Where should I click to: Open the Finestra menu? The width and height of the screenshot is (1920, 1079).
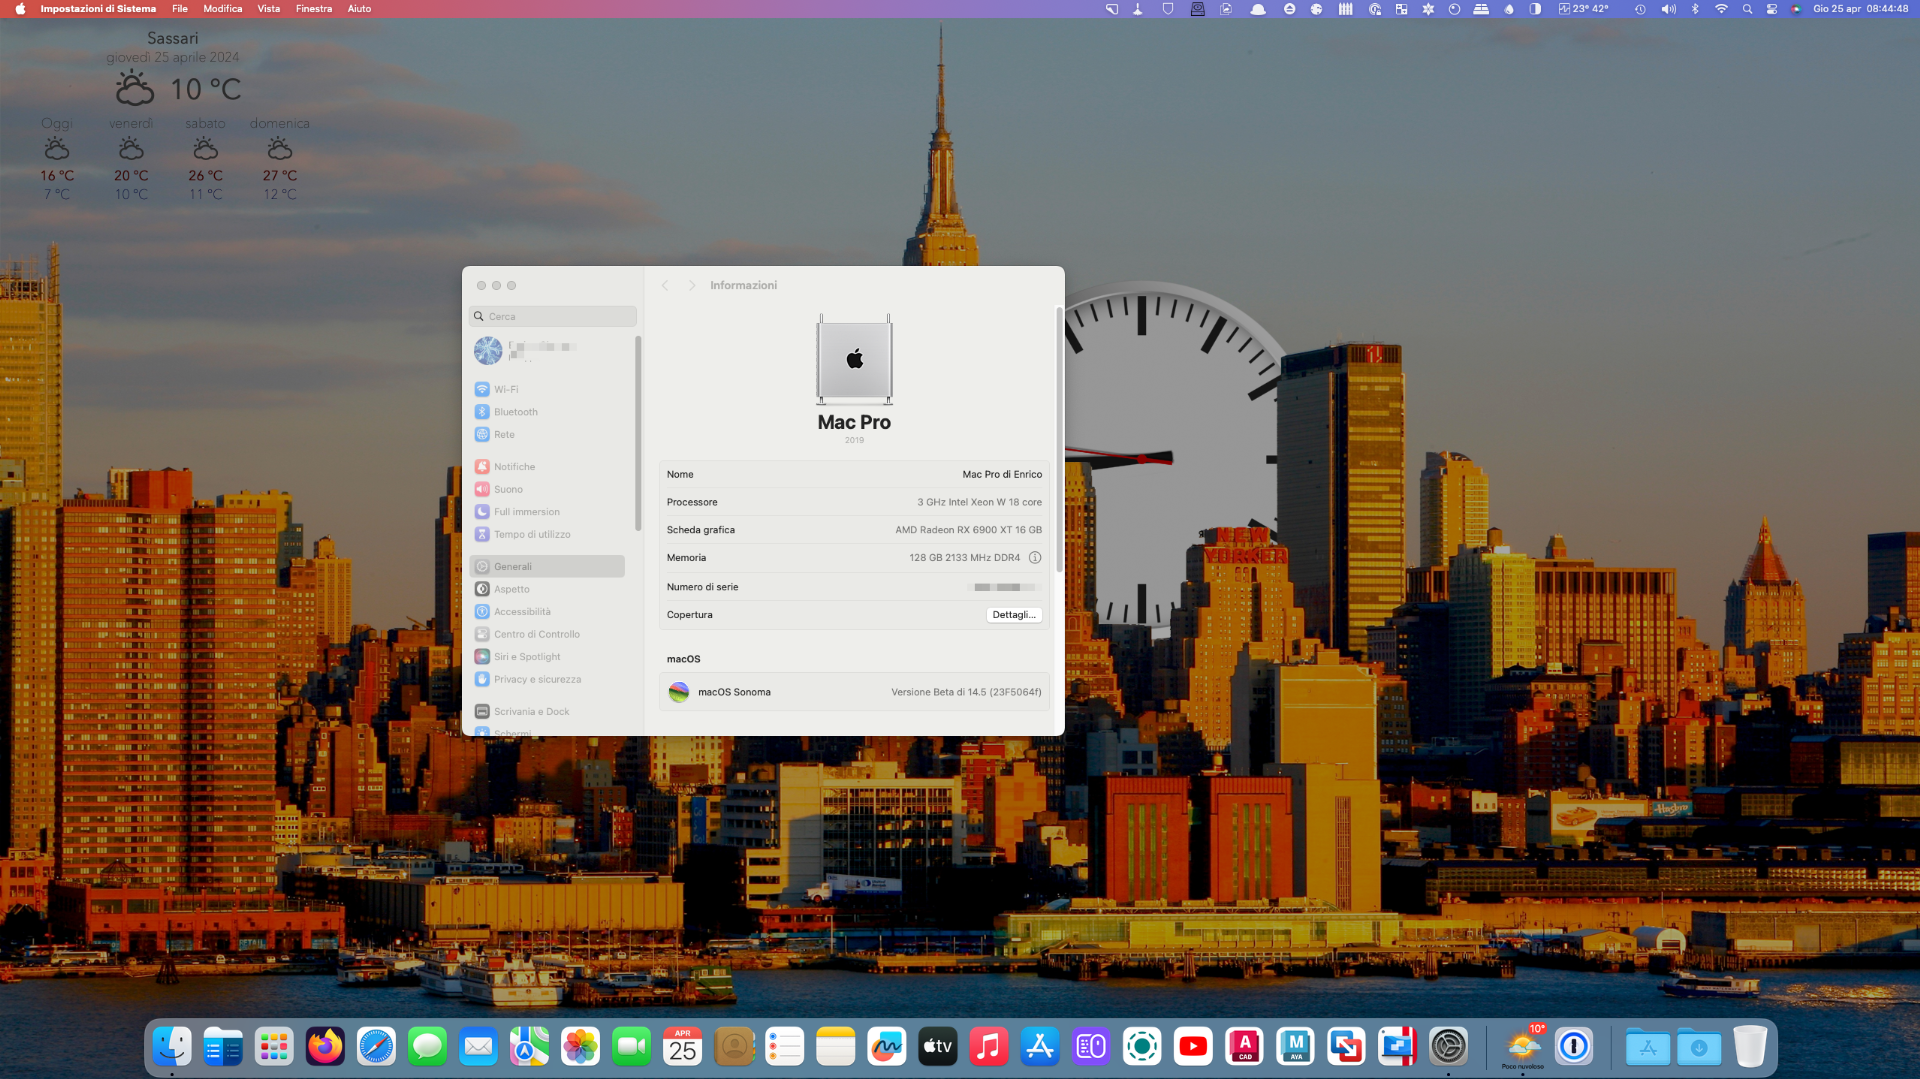click(x=313, y=9)
